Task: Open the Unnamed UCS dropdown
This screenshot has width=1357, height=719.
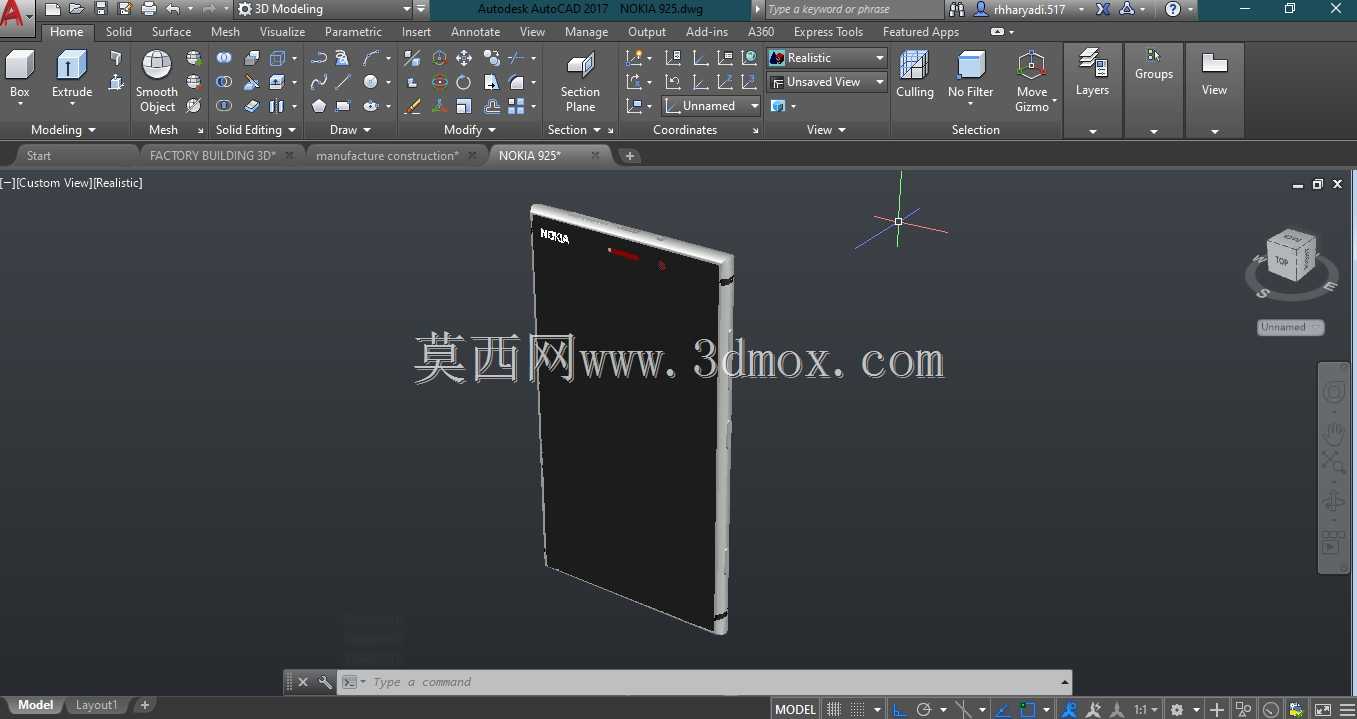Action: pos(711,106)
